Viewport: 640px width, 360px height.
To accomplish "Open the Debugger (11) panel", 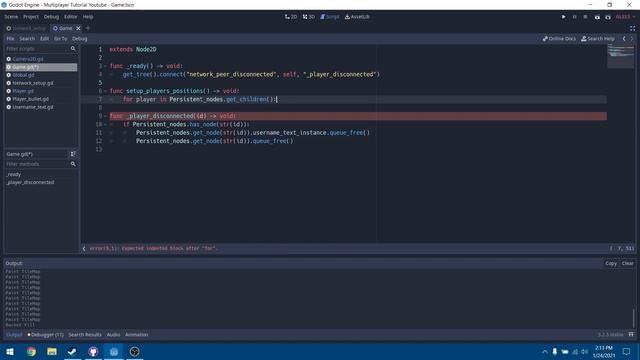I will coord(45,334).
